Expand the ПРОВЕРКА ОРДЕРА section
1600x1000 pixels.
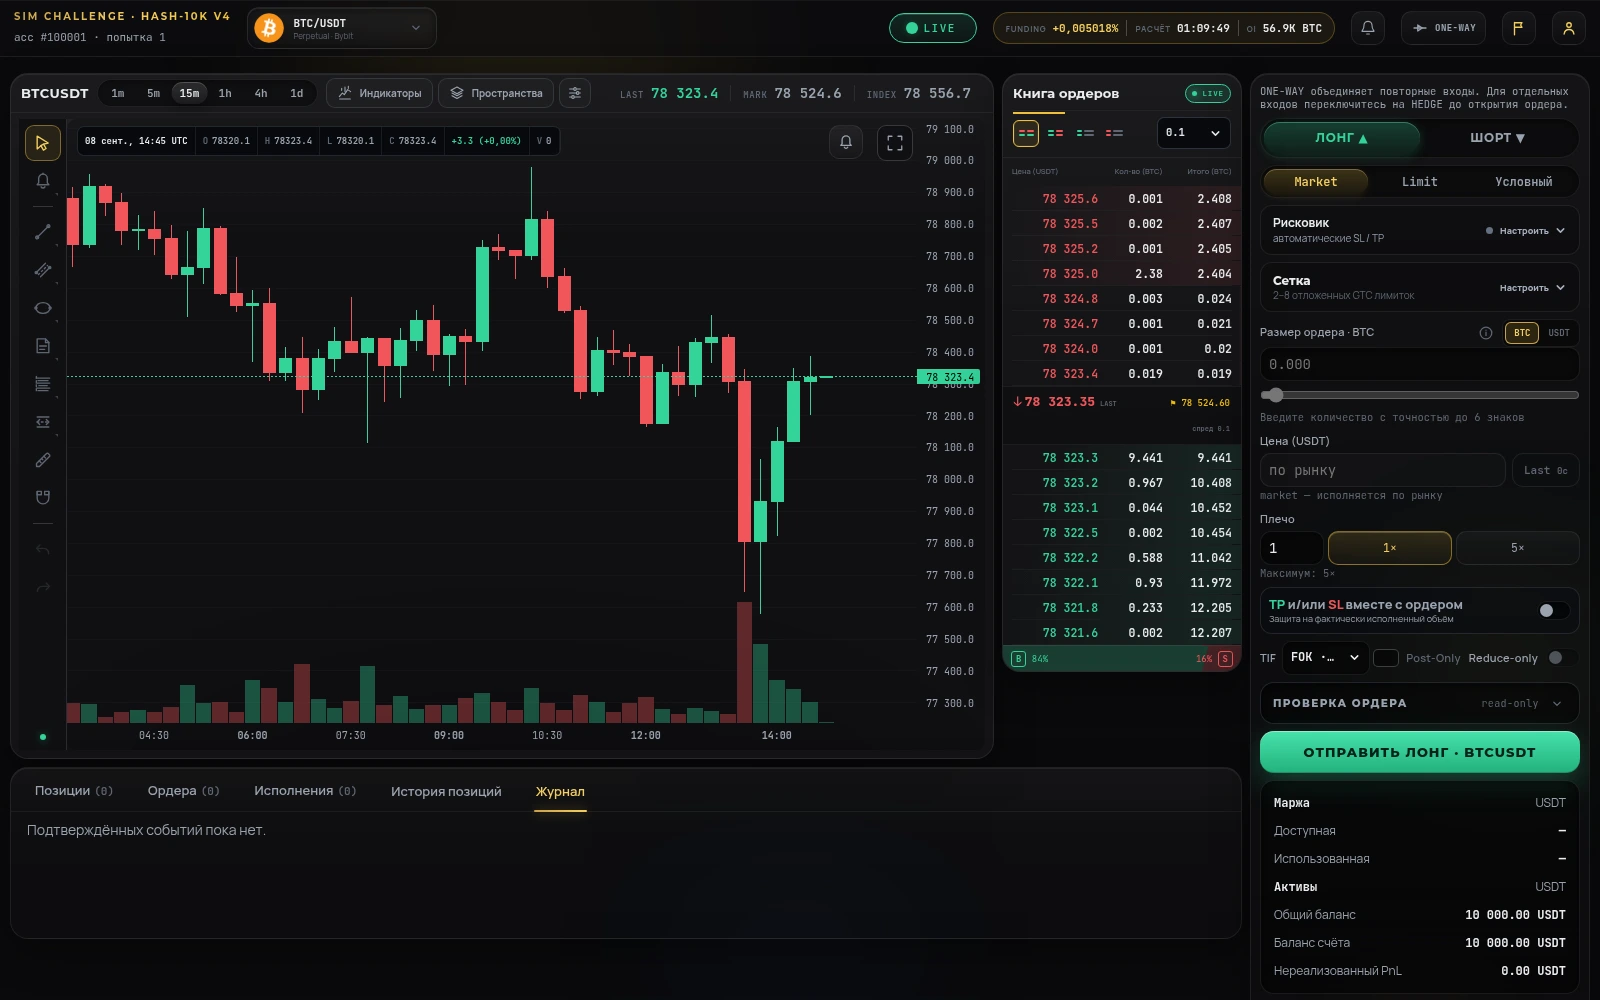(x=1419, y=703)
